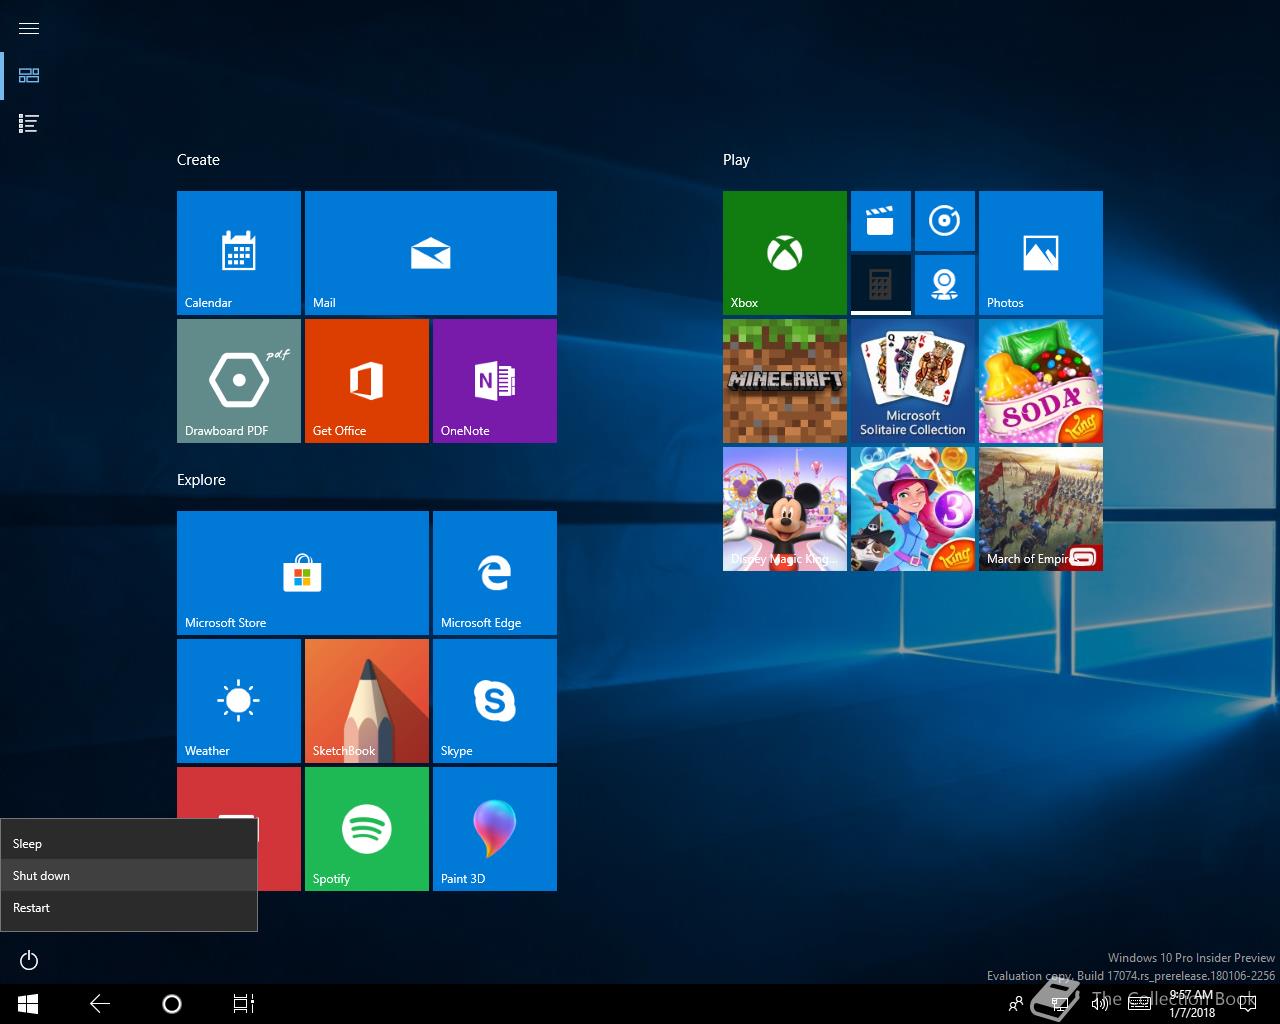Open Disney Magic Kingdoms tile
The image size is (1280, 1024).
pos(785,509)
